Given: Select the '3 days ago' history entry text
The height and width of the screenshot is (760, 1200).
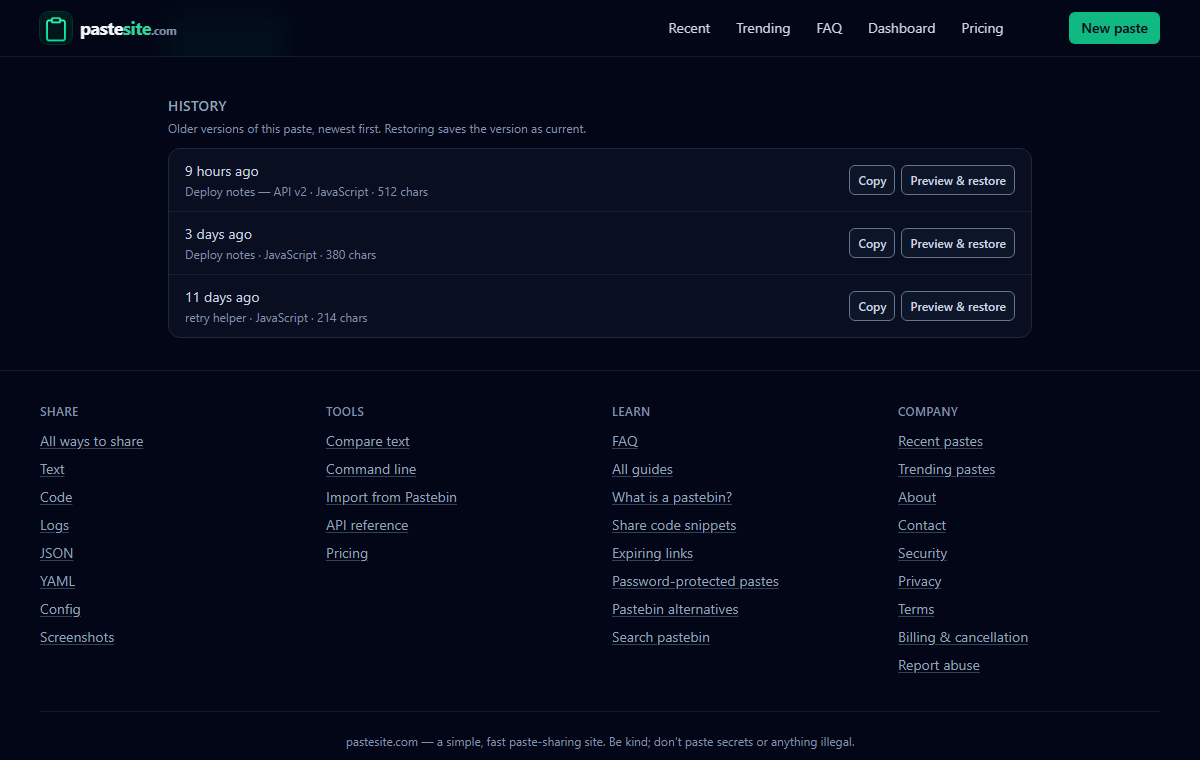Looking at the screenshot, I should (218, 234).
